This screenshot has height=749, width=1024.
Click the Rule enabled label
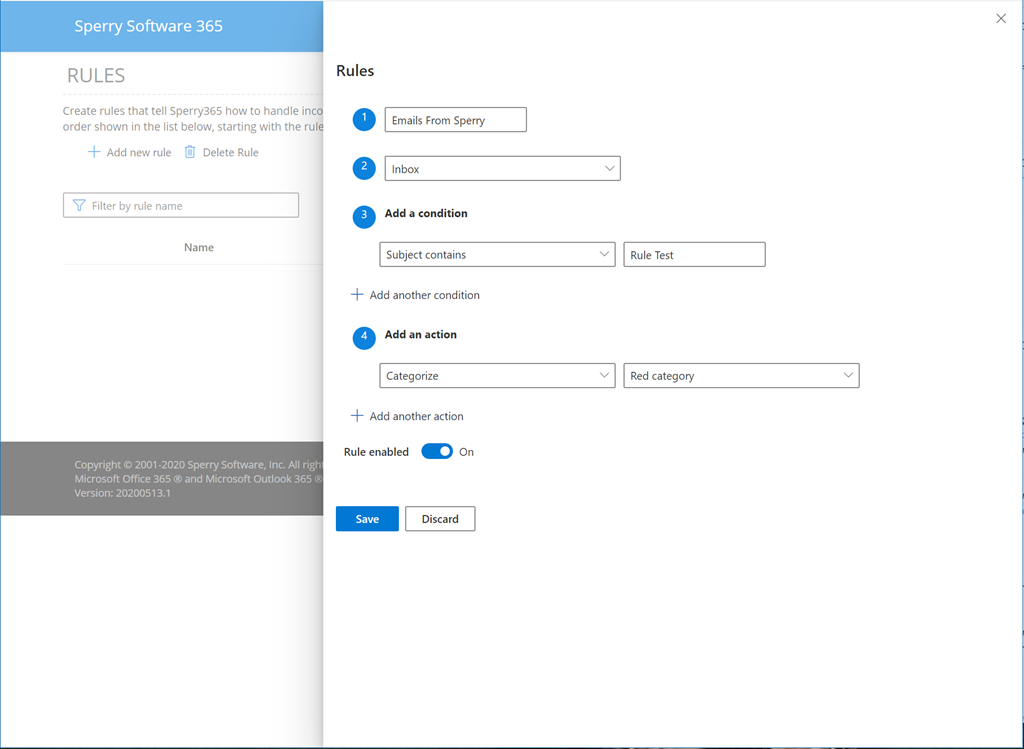click(376, 452)
